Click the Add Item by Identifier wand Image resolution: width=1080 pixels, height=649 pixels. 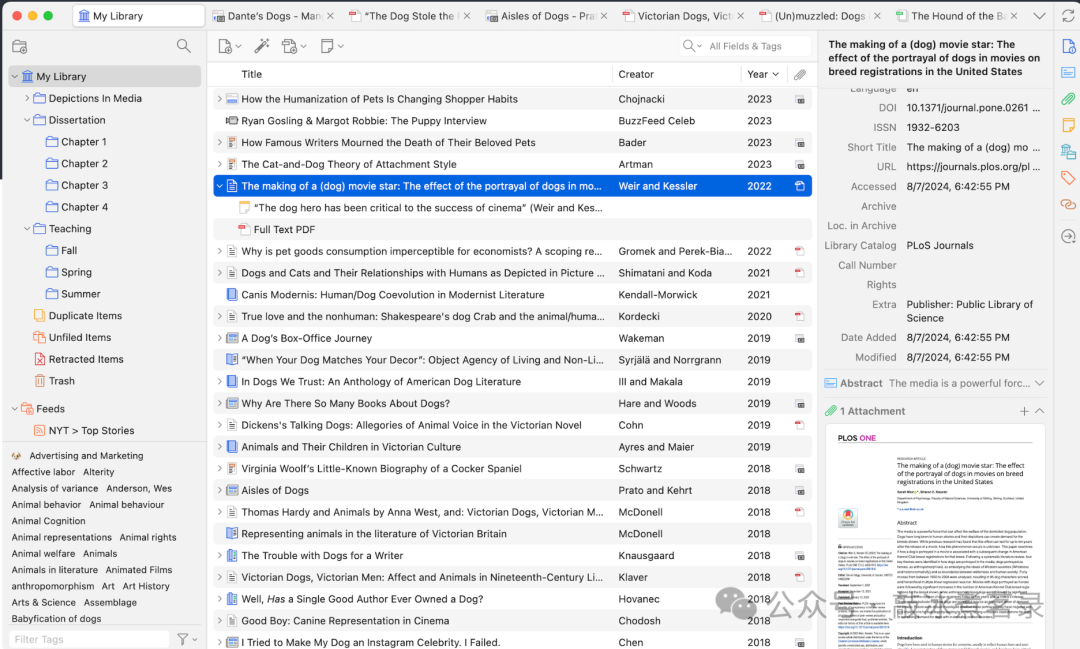click(x=262, y=46)
